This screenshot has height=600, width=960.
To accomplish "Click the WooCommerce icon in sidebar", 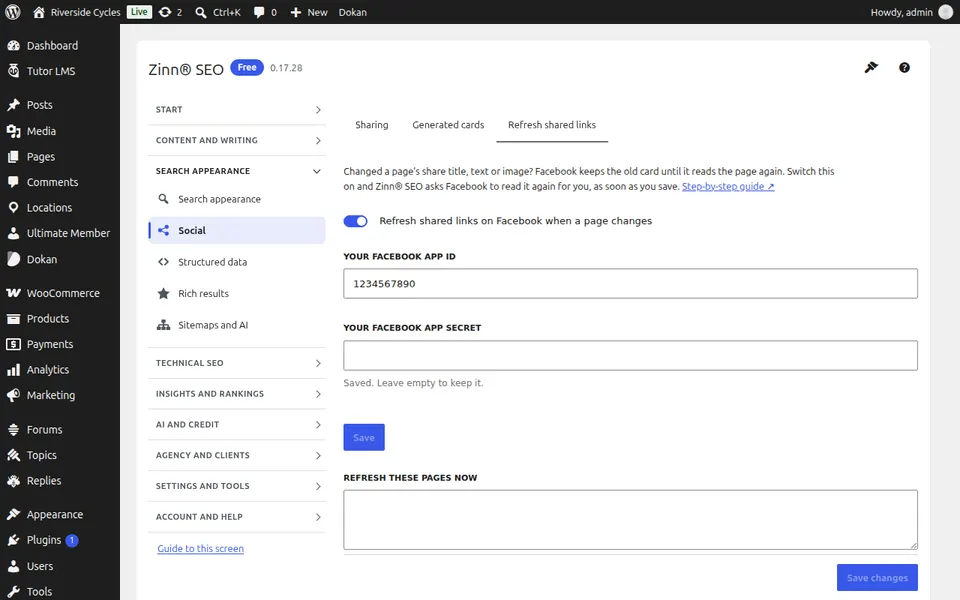I will [13, 293].
